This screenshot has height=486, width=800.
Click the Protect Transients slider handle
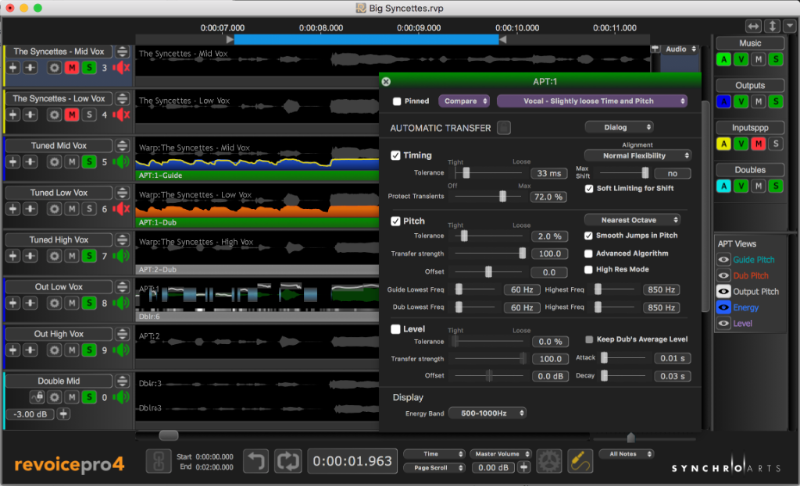tap(503, 196)
